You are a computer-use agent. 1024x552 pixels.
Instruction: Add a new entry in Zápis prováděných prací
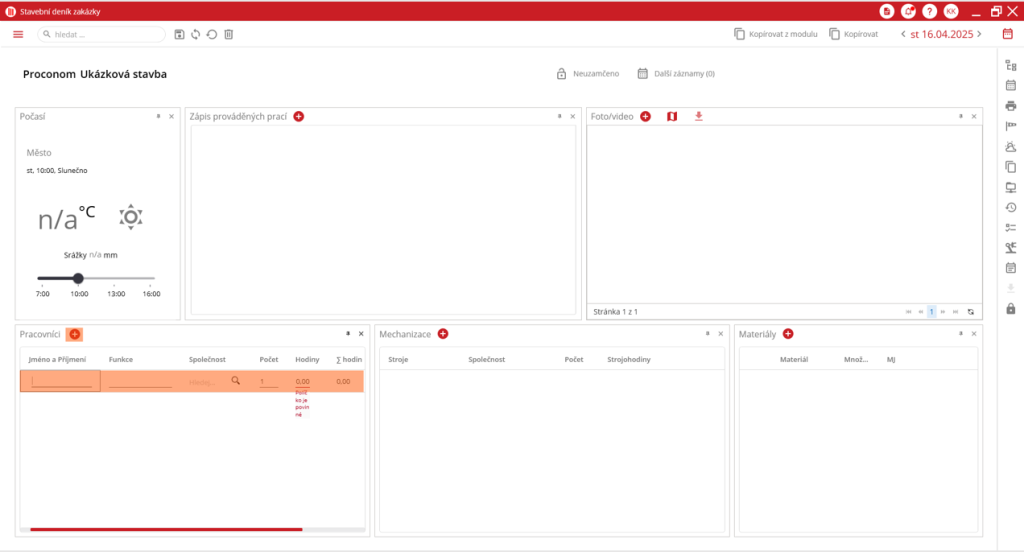click(299, 117)
